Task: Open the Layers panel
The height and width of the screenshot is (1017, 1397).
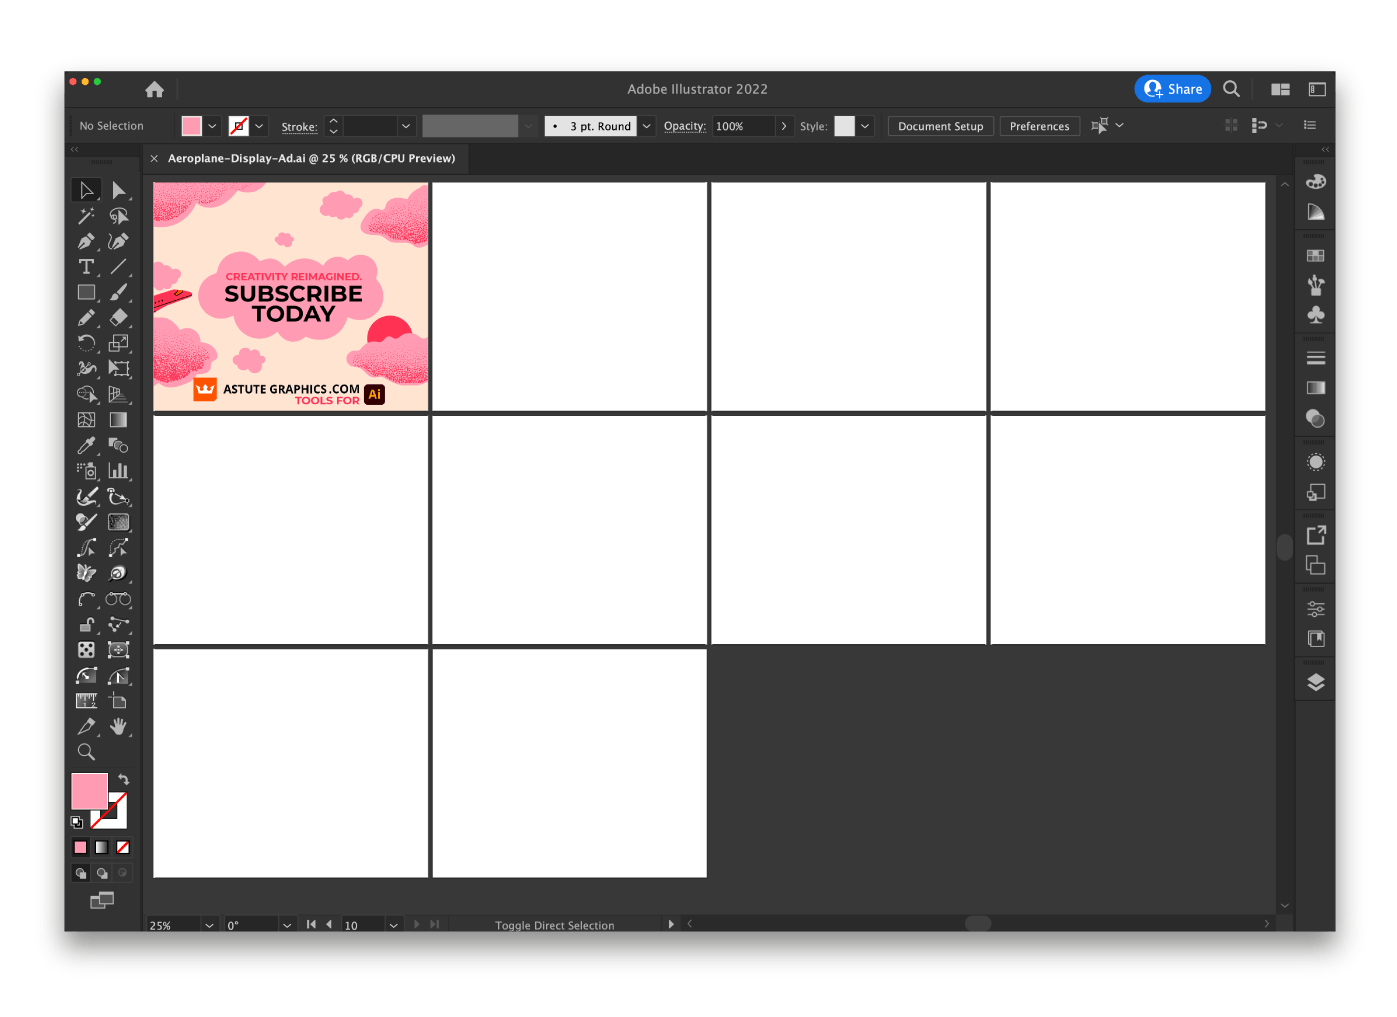Action: click(1315, 681)
